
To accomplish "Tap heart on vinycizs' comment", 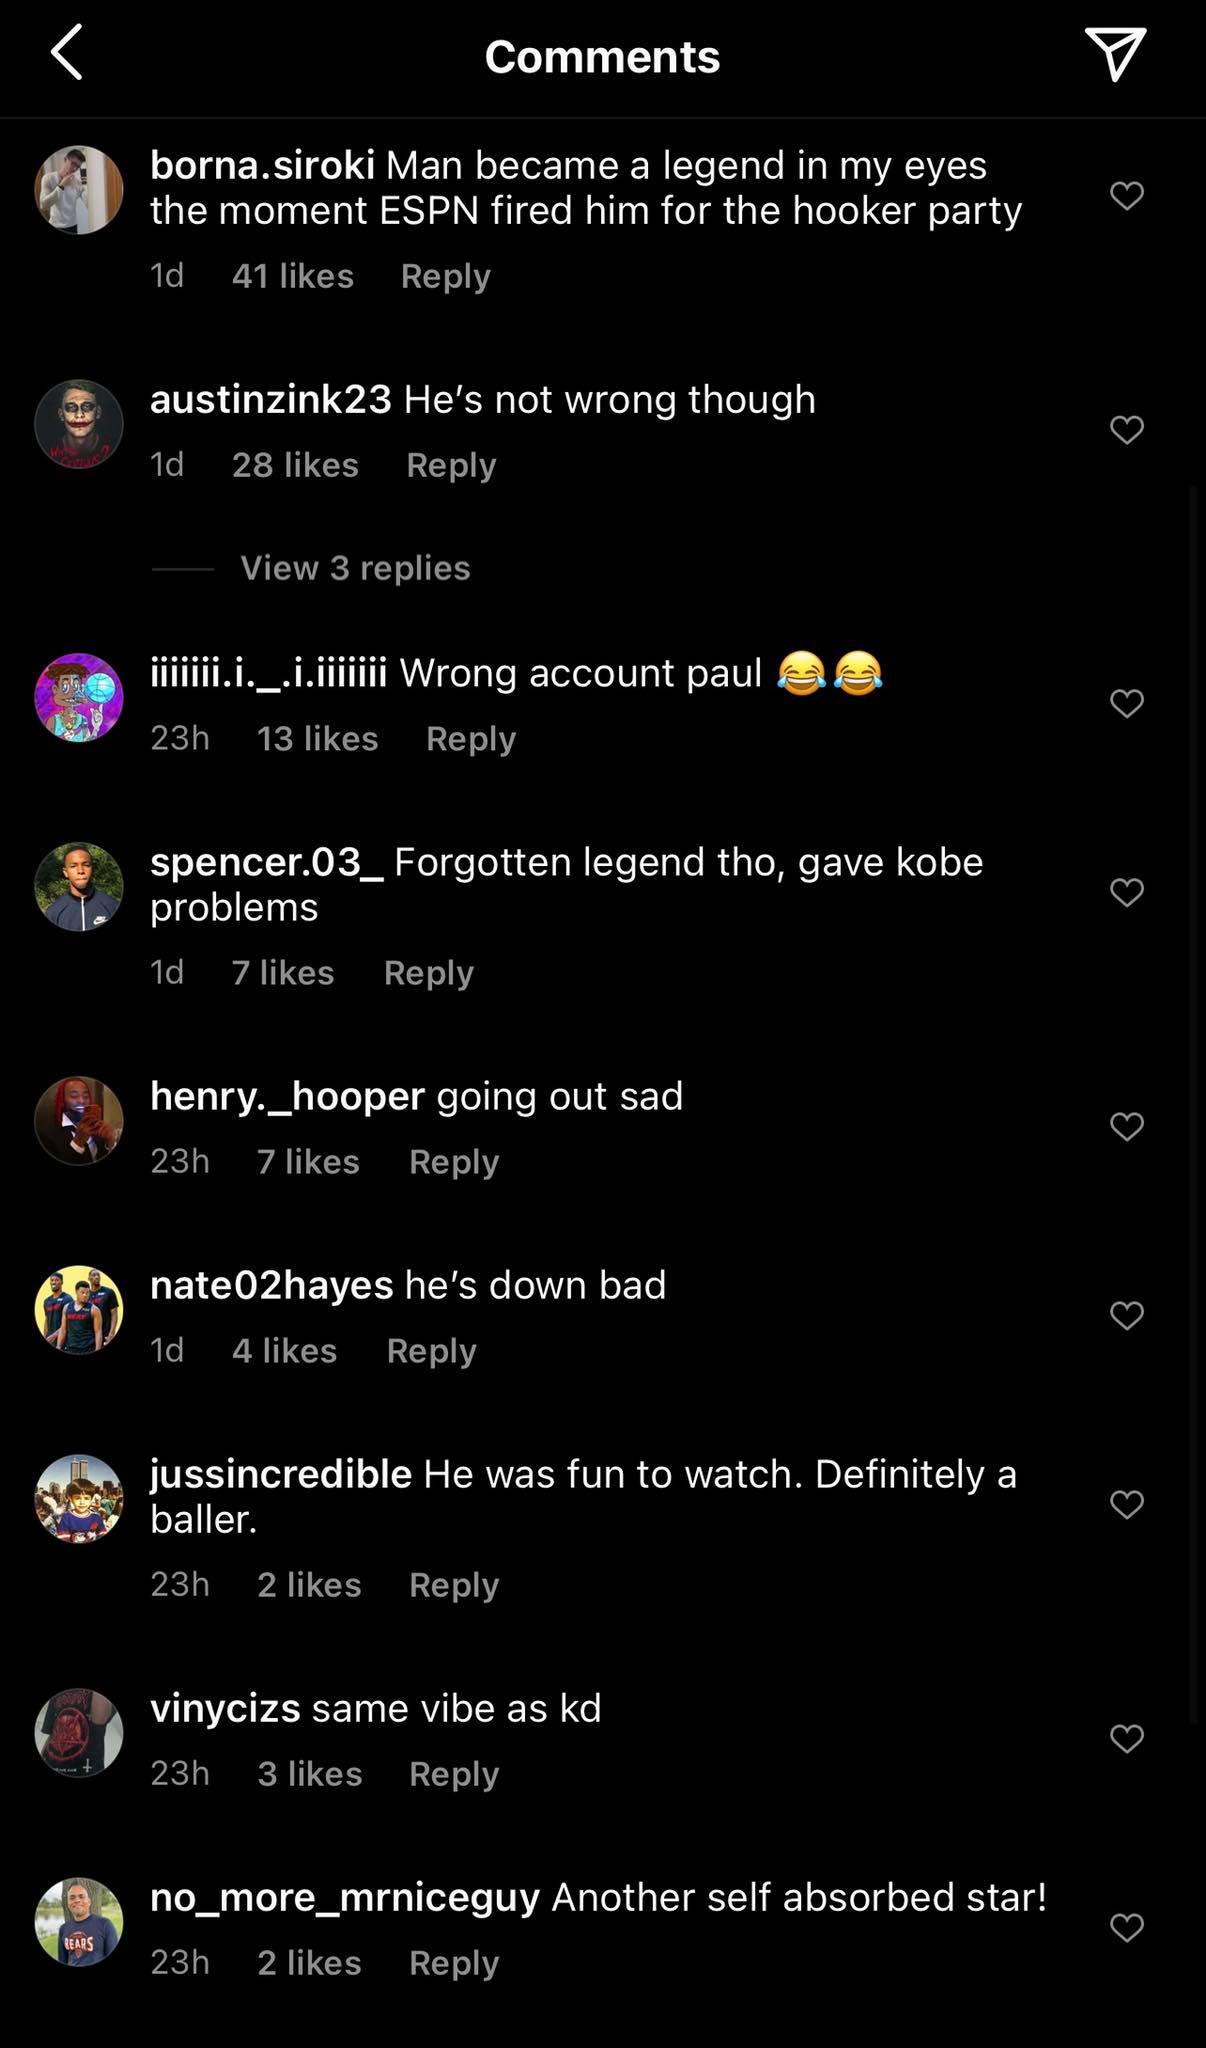I will click(x=1126, y=1739).
